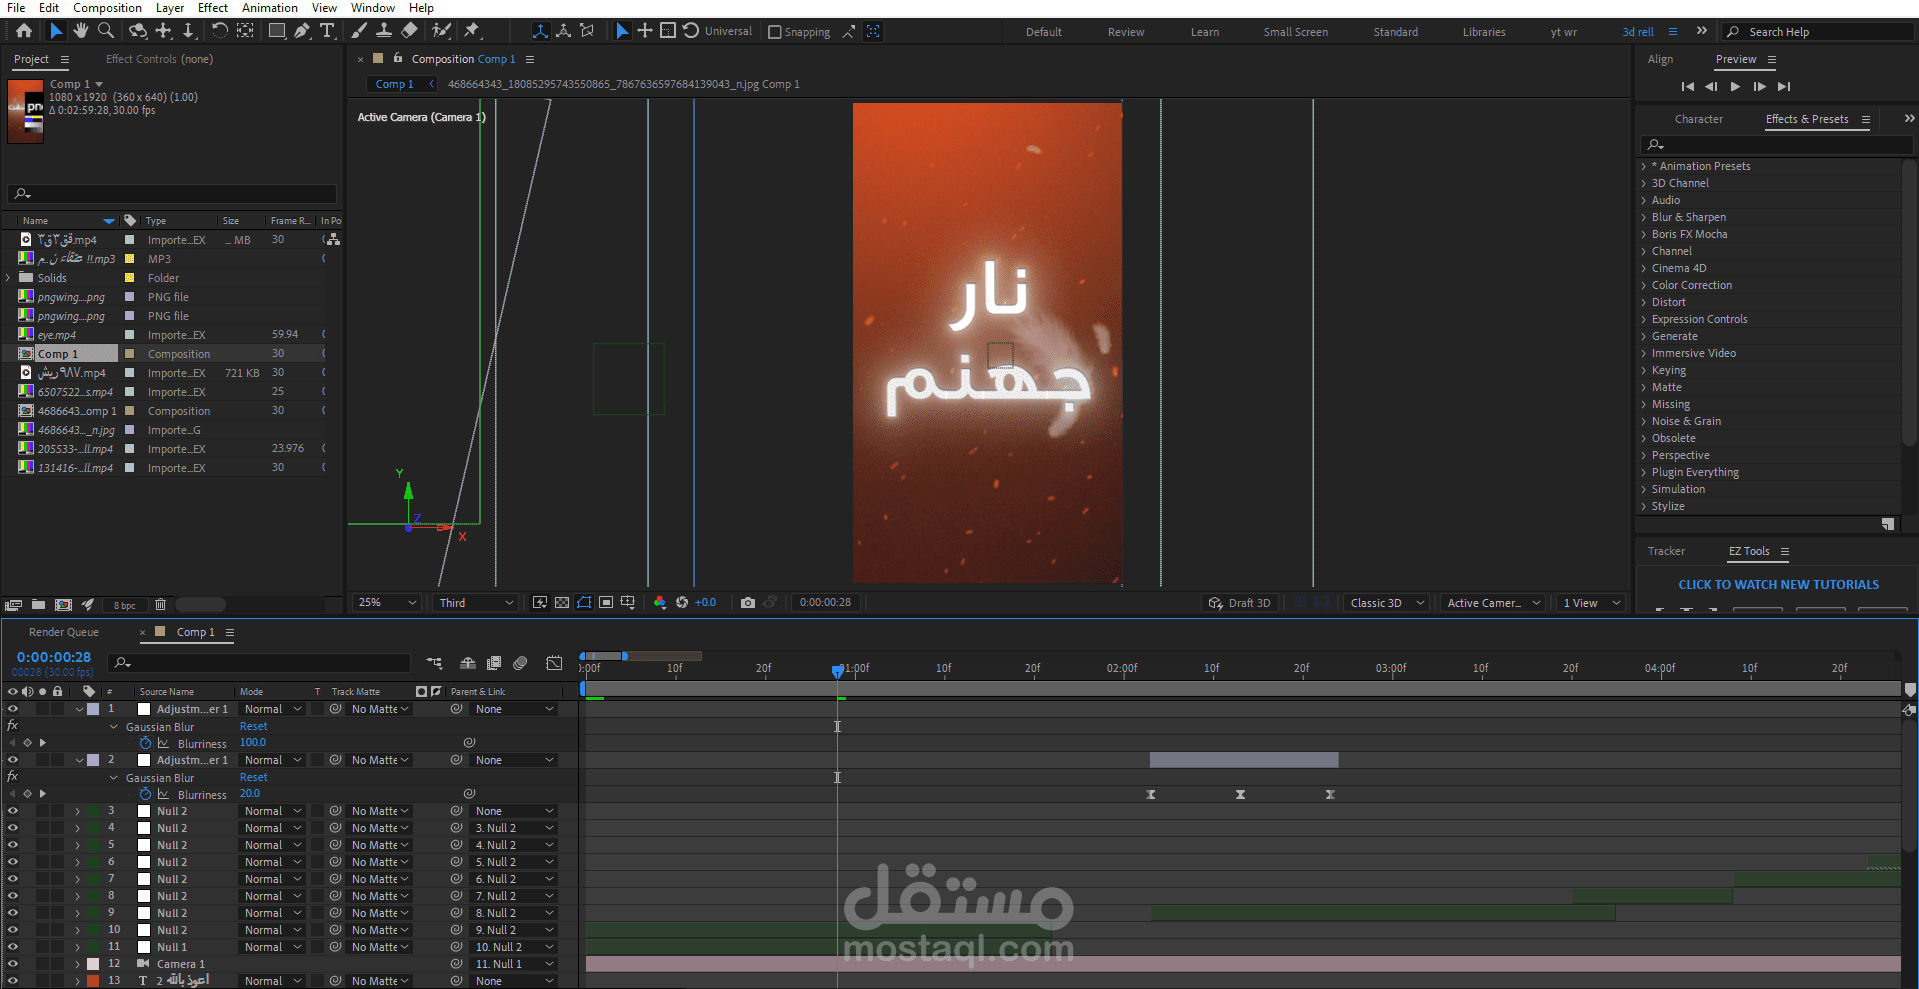Jump to first frame in Preview
Viewport: 1919px width, 989px height.
coord(1688,87)
